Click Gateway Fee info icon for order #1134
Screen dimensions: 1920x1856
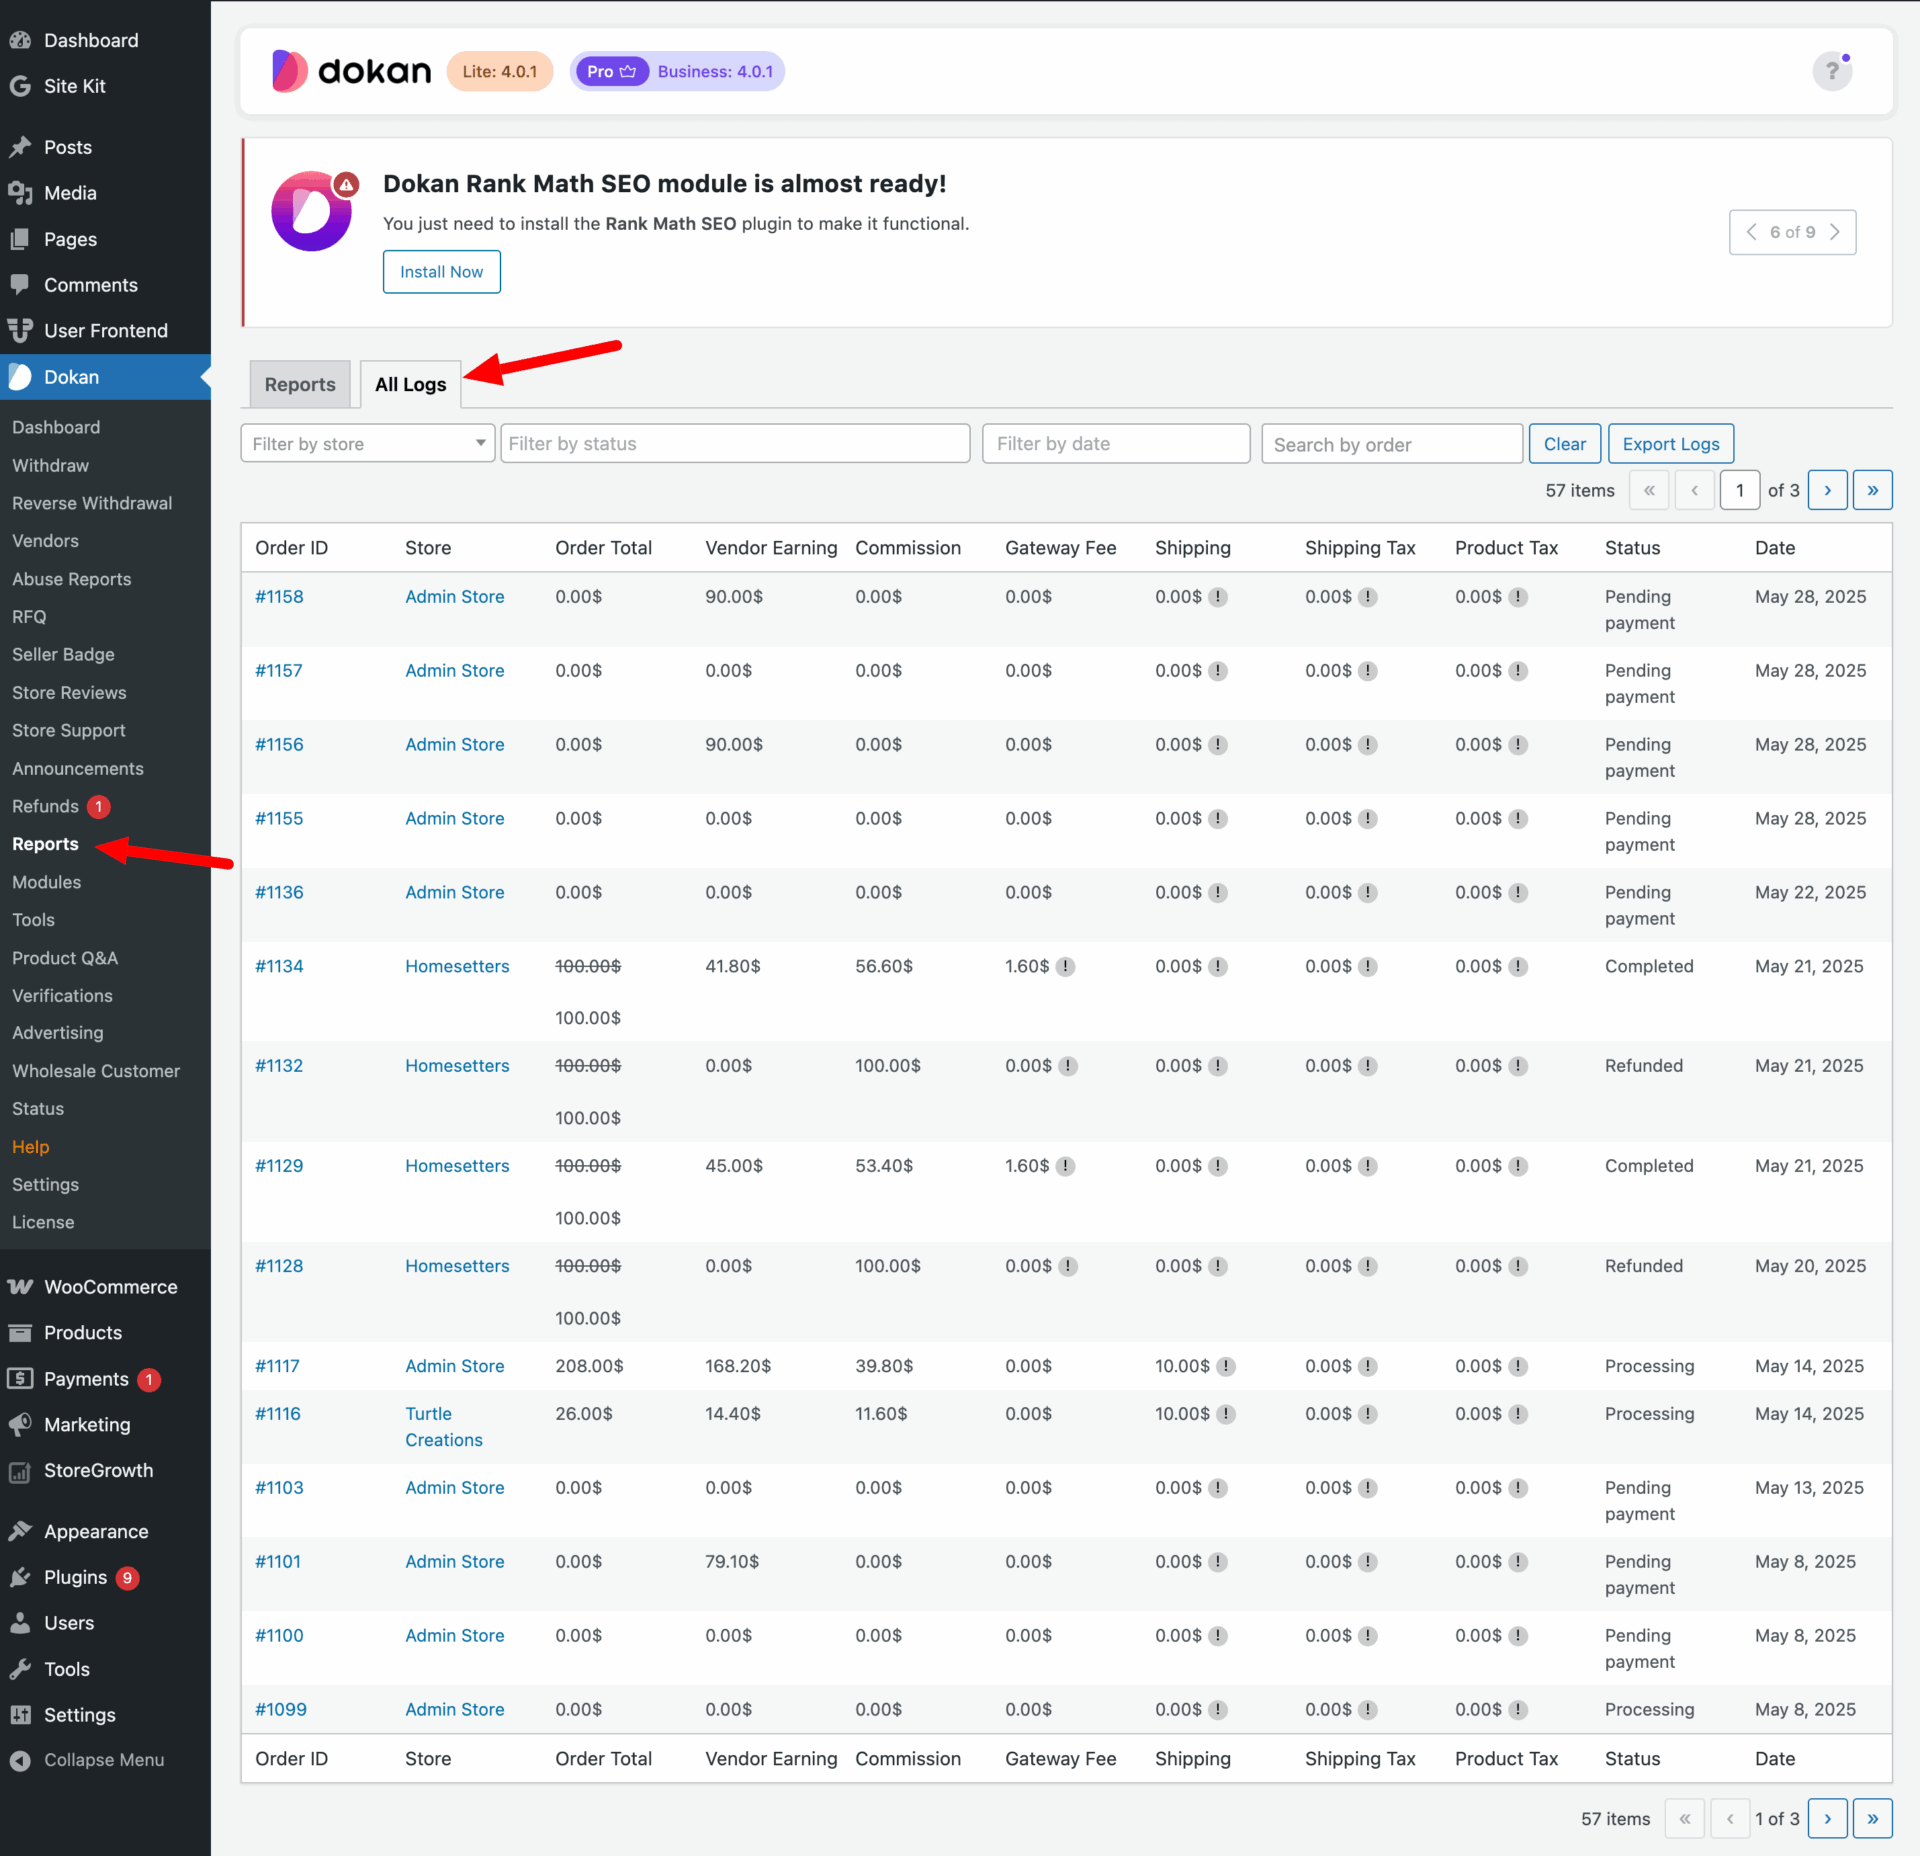(x=1066, y=967)
